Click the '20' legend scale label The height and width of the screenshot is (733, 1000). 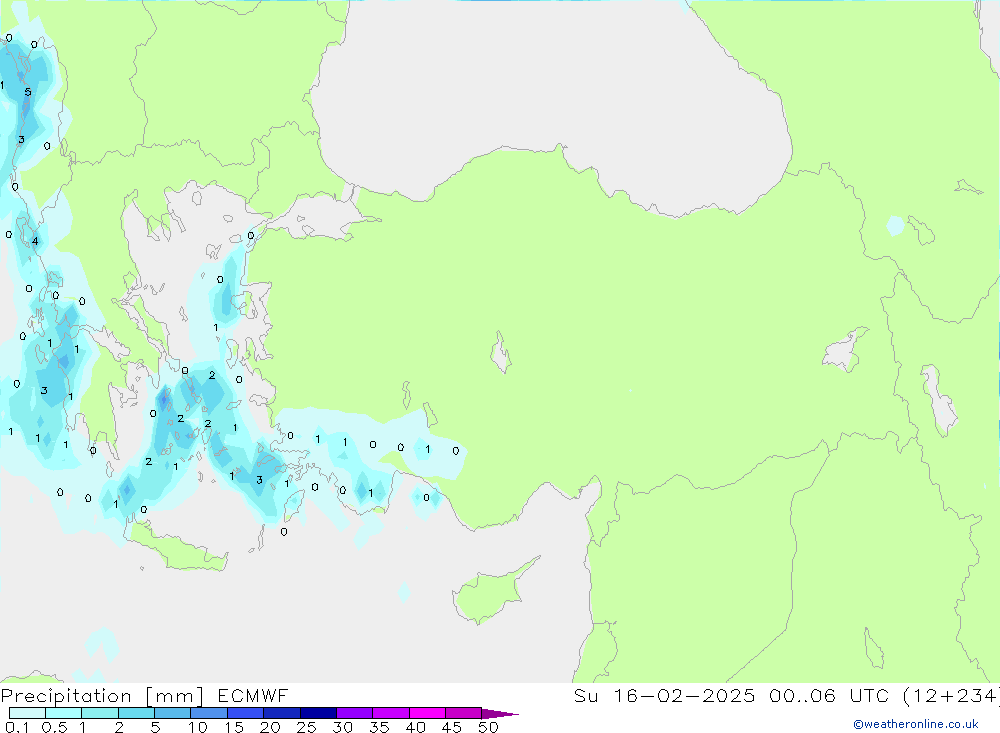[270, 727]
